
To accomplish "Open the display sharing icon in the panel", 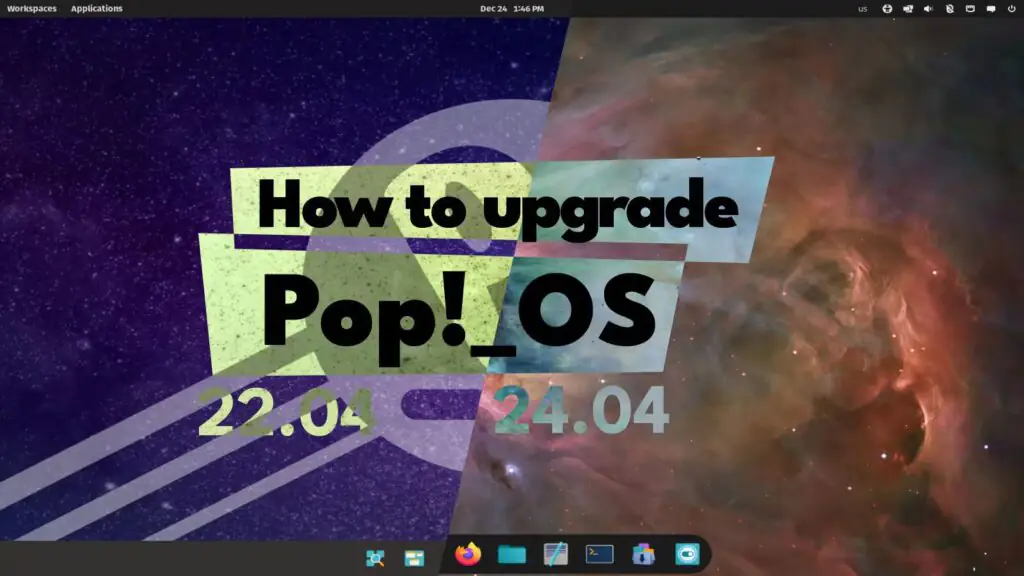I will coord(908,9).
